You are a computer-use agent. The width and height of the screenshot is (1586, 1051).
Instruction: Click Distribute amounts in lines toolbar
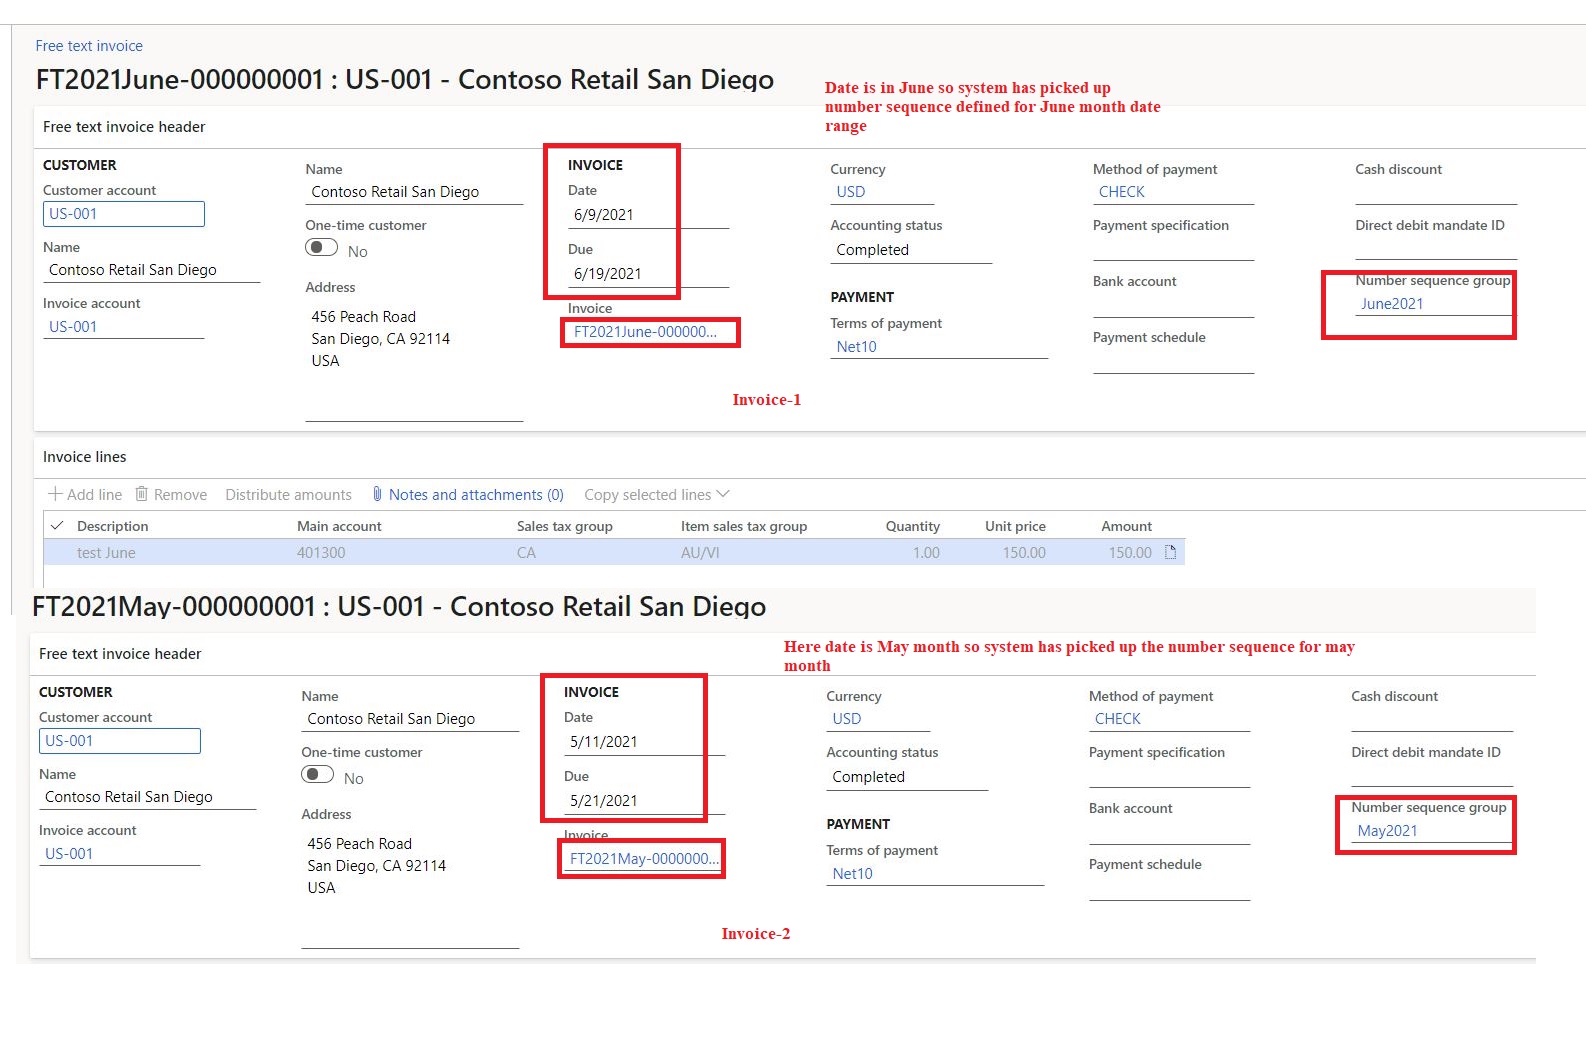(288, 495)
